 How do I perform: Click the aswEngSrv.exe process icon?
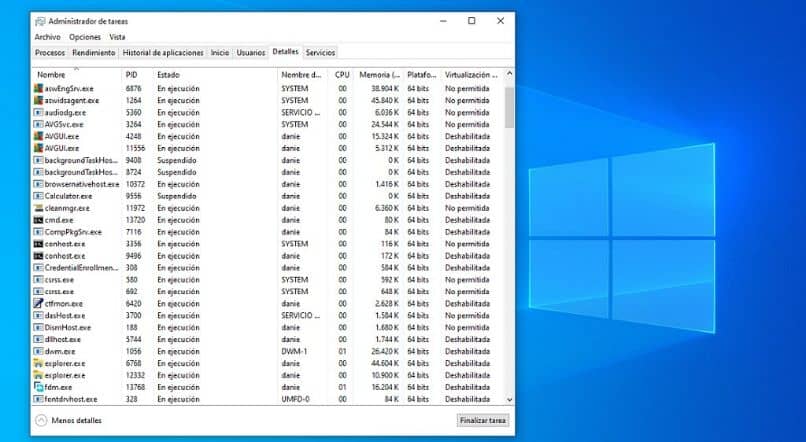38,88
